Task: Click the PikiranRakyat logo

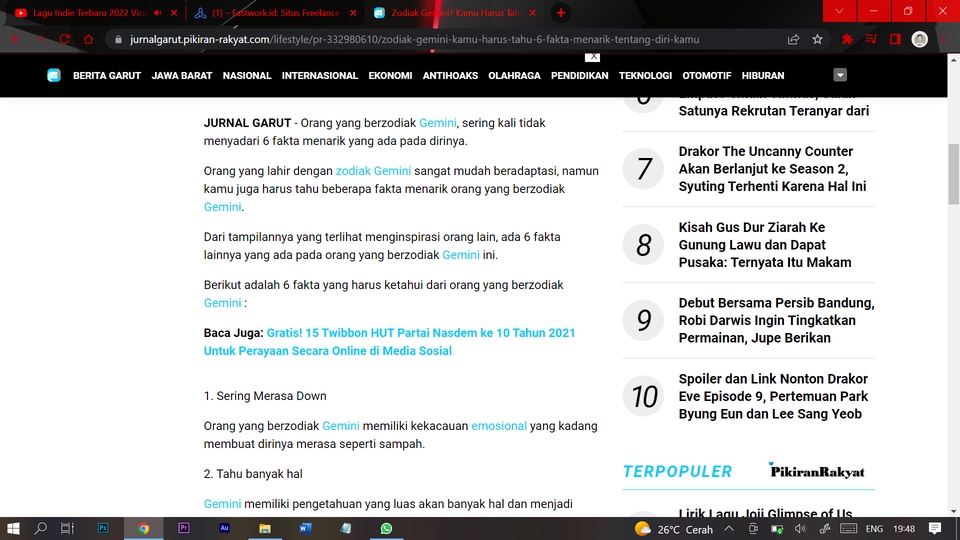Action: pos(816,470)
